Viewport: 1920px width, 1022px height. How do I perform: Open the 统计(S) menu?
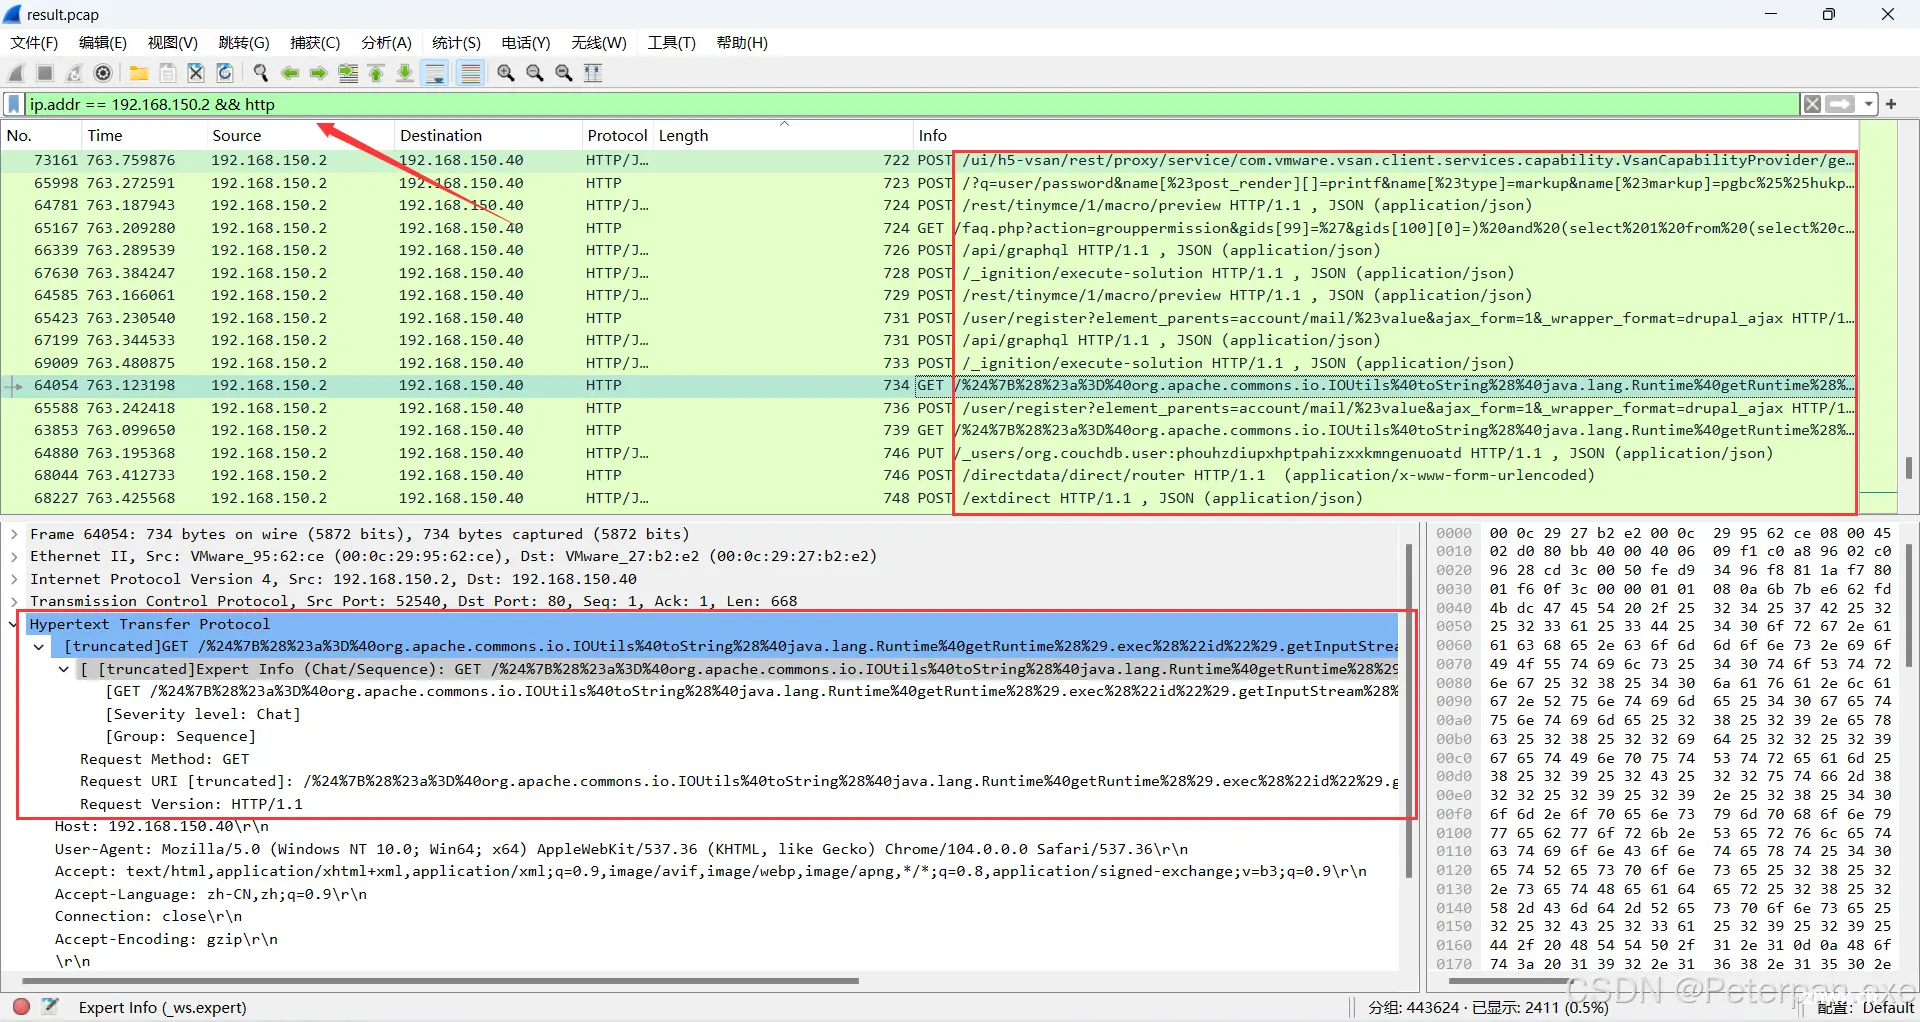[456, 43]
